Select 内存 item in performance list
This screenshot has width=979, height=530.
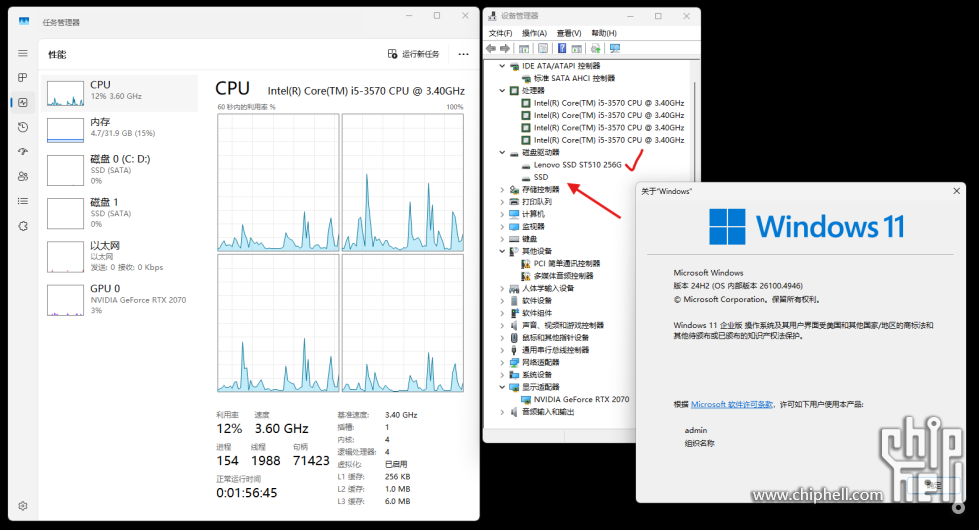tap(119, 130)
